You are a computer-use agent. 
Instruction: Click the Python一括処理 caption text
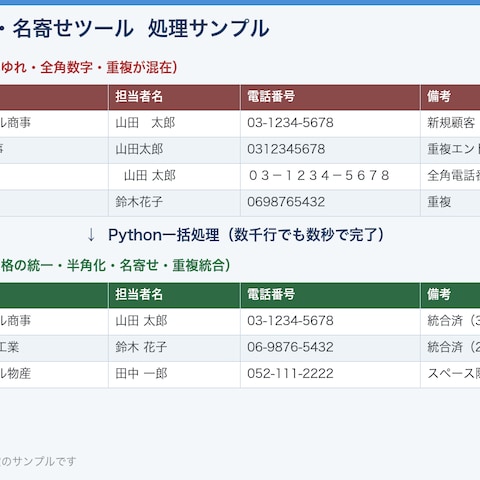(246, 235)
